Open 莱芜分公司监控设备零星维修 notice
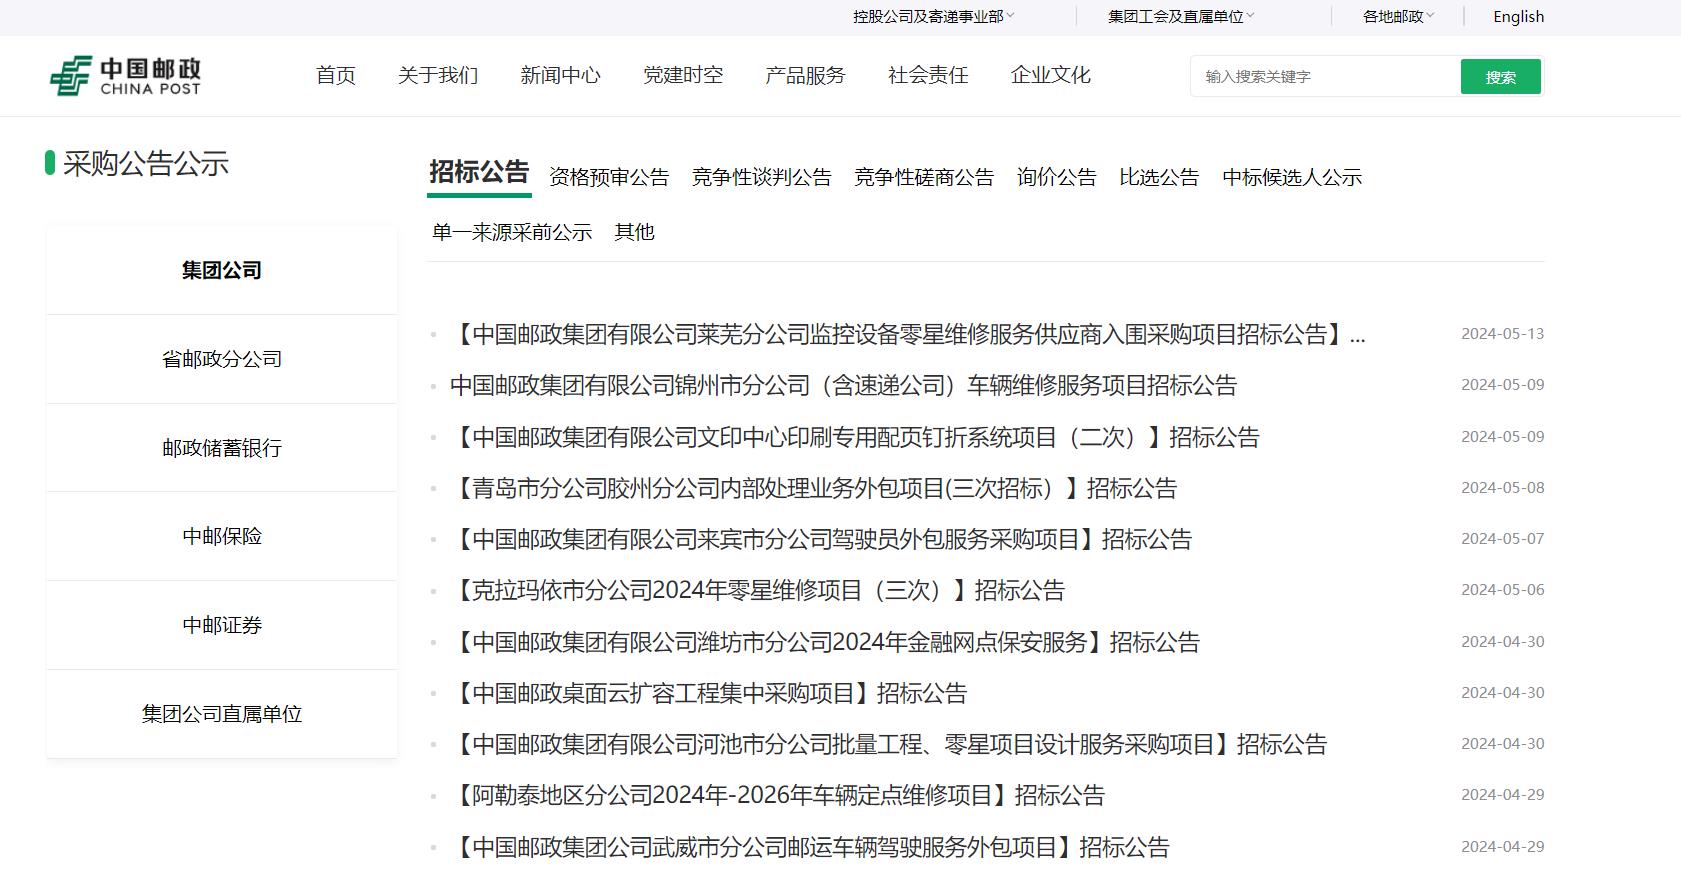This screenshot has width=1681, height=876. click(908, 334)
